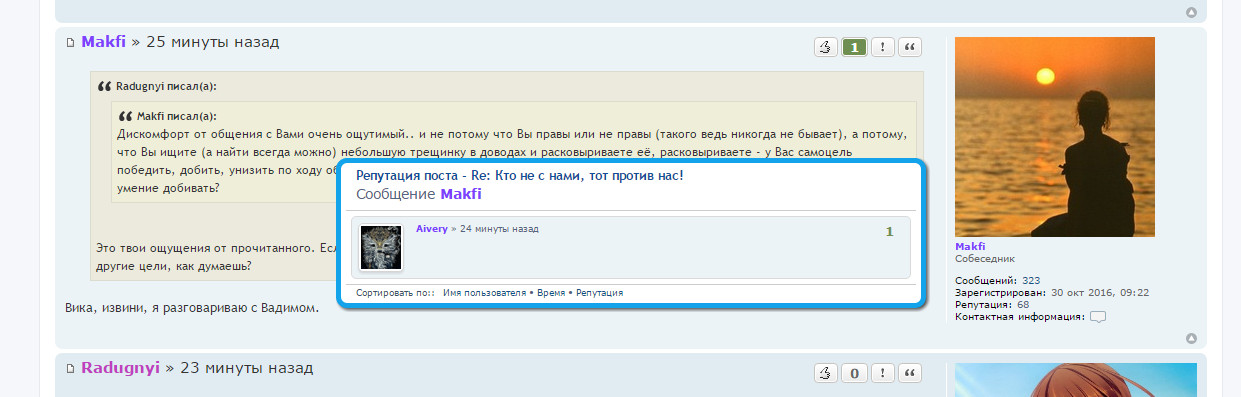The image size is (1241, 397).
Task: Quote Makfi's post using the quote icon
Action: tap(910, 47)
